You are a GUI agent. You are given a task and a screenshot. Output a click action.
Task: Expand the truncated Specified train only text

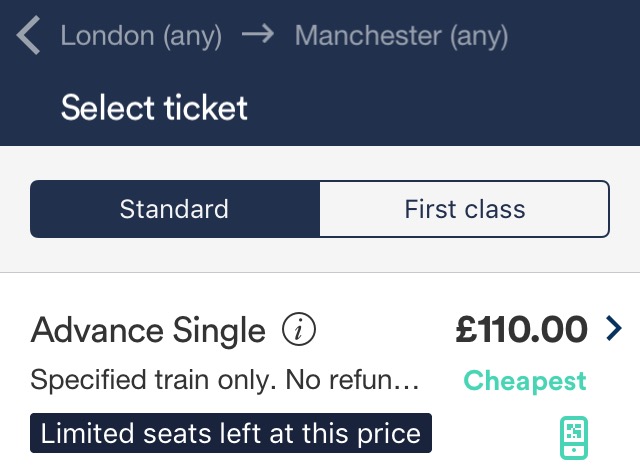click(x=225, y=381)
